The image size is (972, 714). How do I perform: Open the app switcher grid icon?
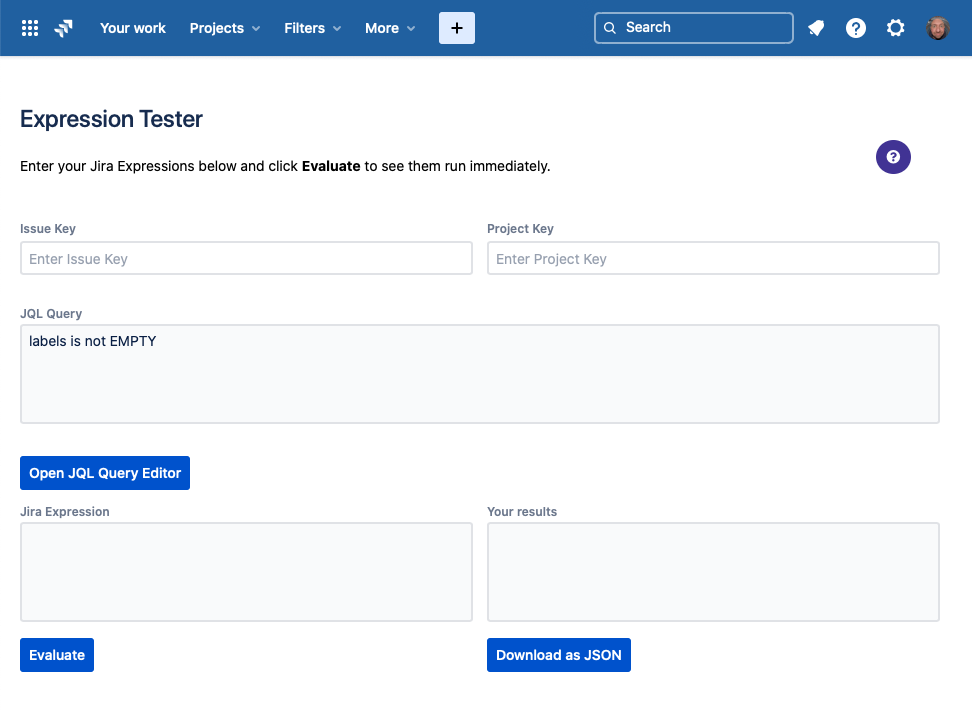point(30,28)
